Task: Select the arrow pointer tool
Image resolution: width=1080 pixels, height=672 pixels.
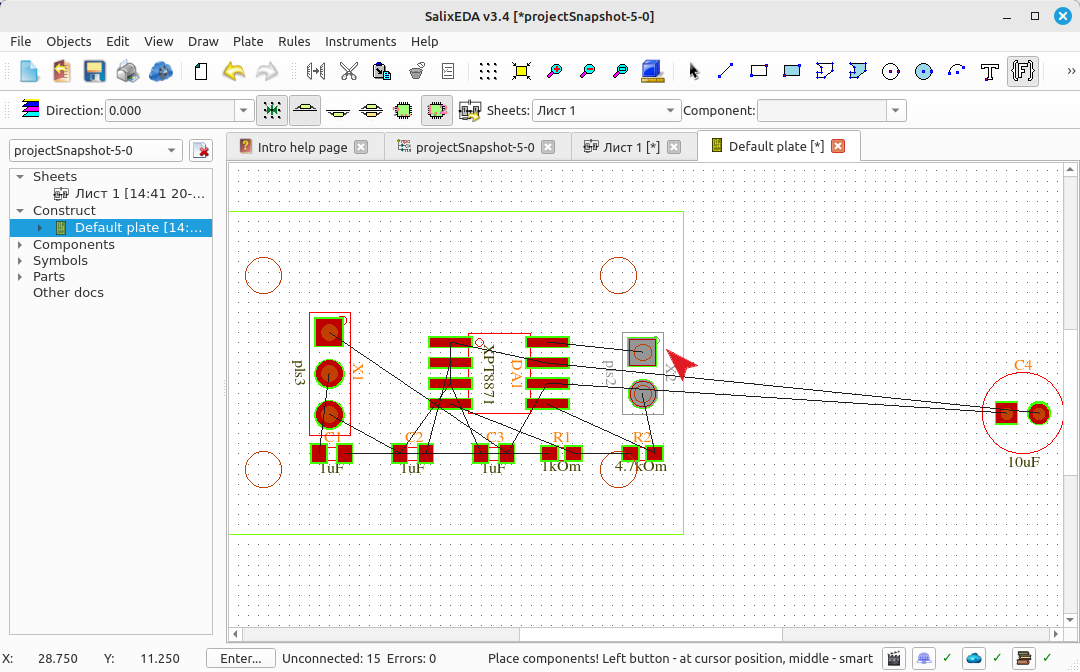Action: pos(694,71)
